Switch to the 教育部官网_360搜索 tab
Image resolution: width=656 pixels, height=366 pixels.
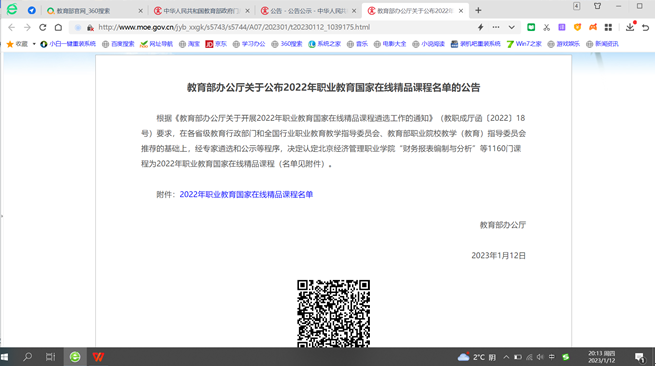pos(95,11)
